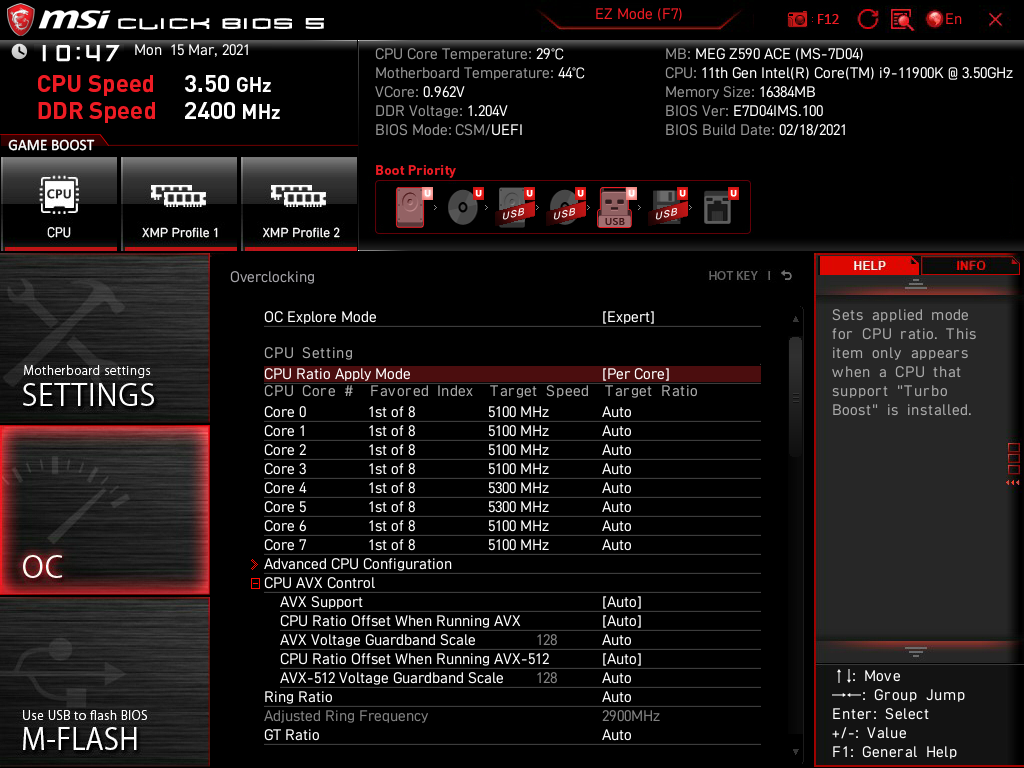Click the help panel bottom resize handle

click(x=916, y=652)
